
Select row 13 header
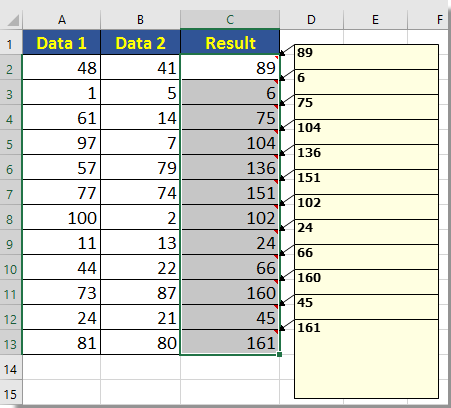tap(11, 342)
